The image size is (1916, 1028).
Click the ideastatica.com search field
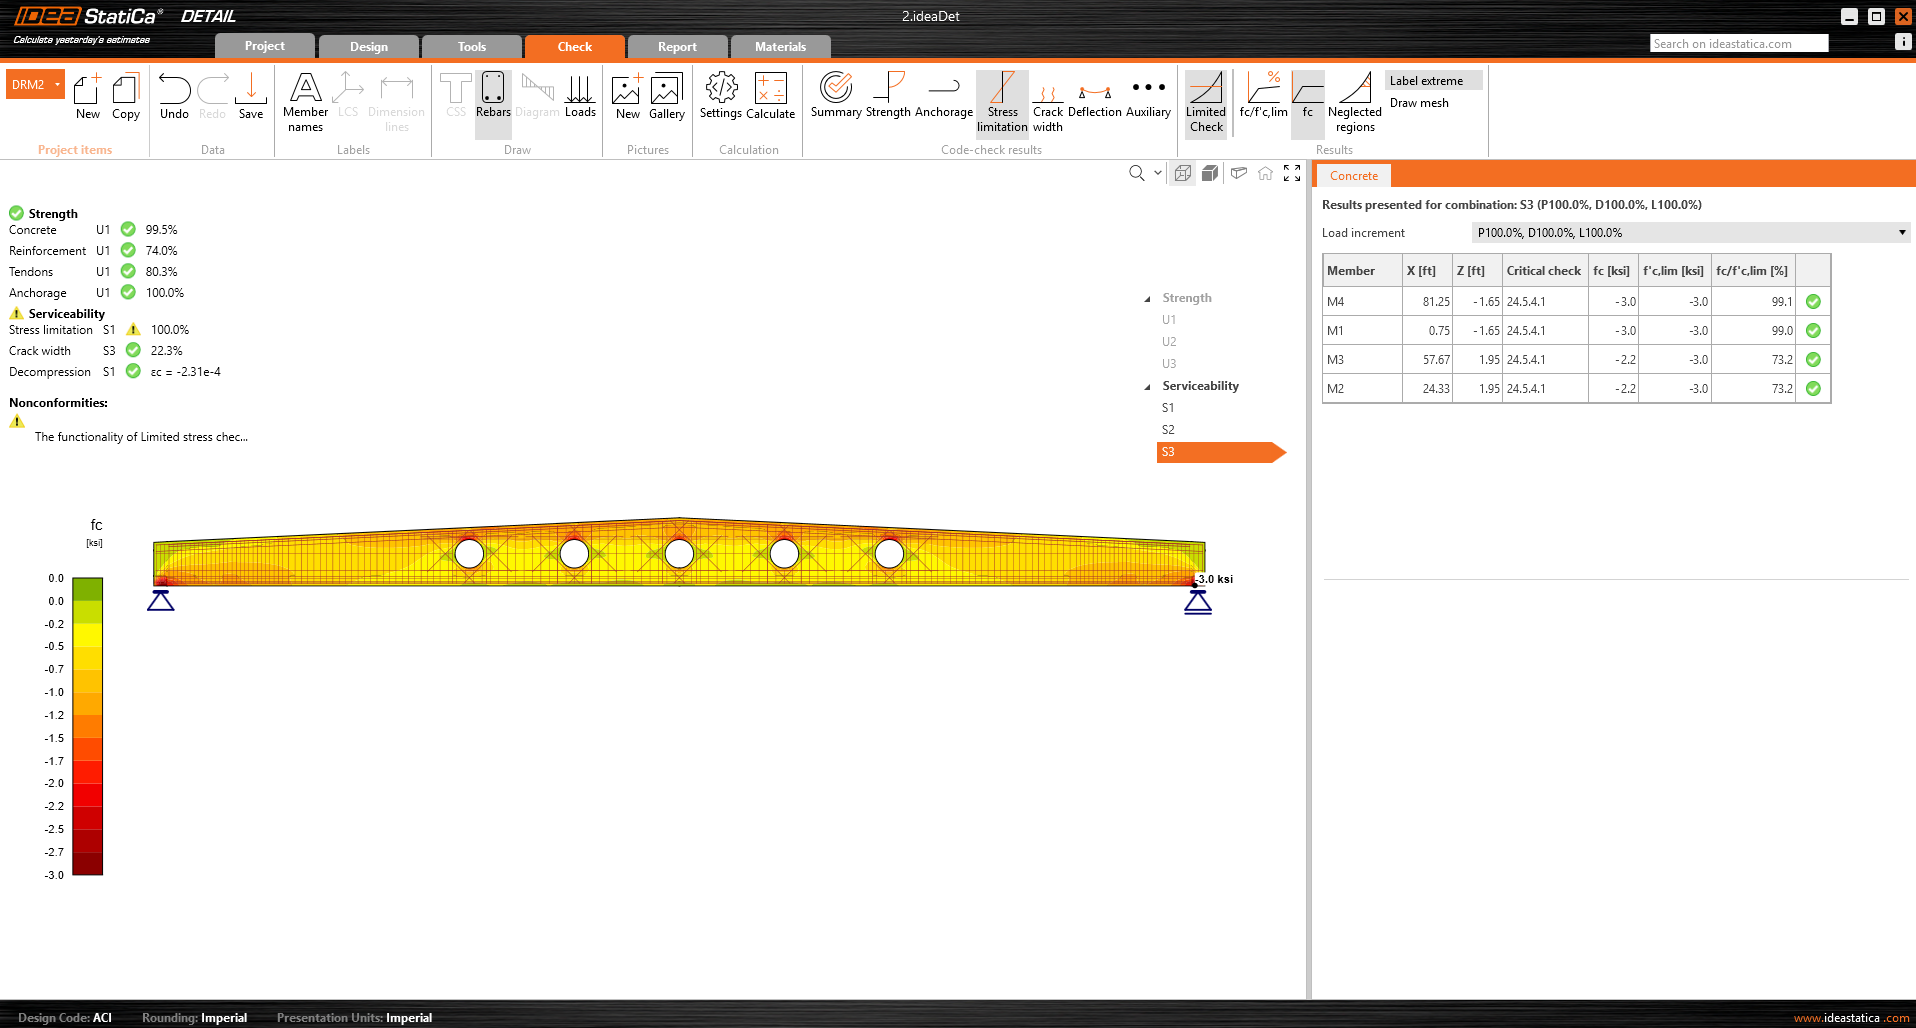1737,44
